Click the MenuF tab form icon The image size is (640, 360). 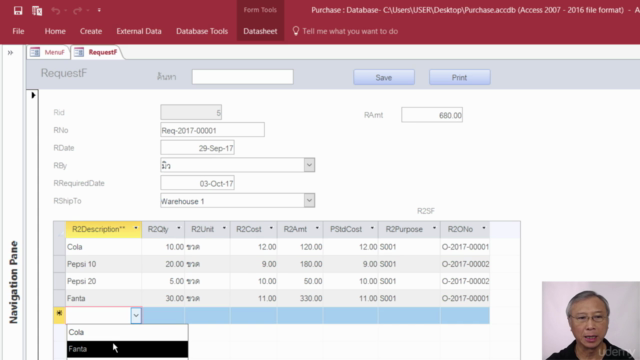tap(35, 52)
